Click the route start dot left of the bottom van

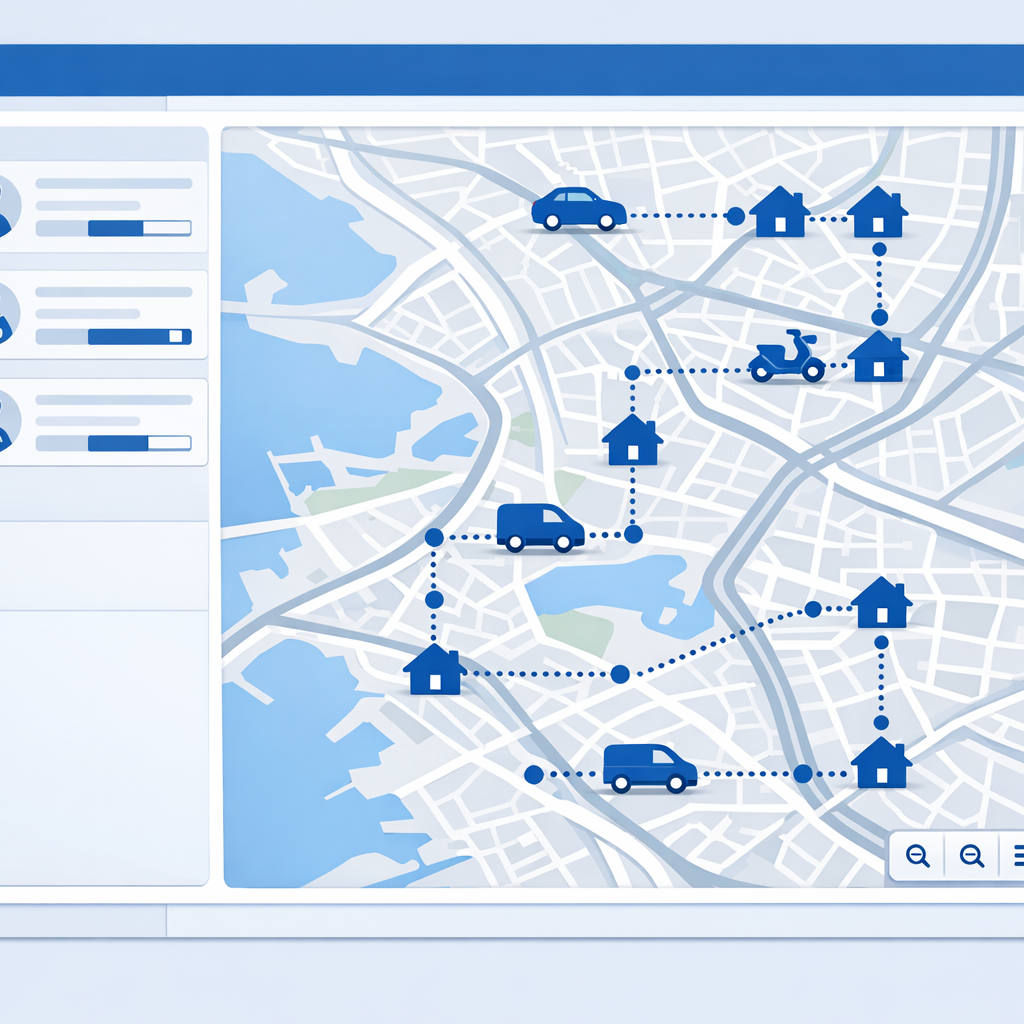pos(534,774)
